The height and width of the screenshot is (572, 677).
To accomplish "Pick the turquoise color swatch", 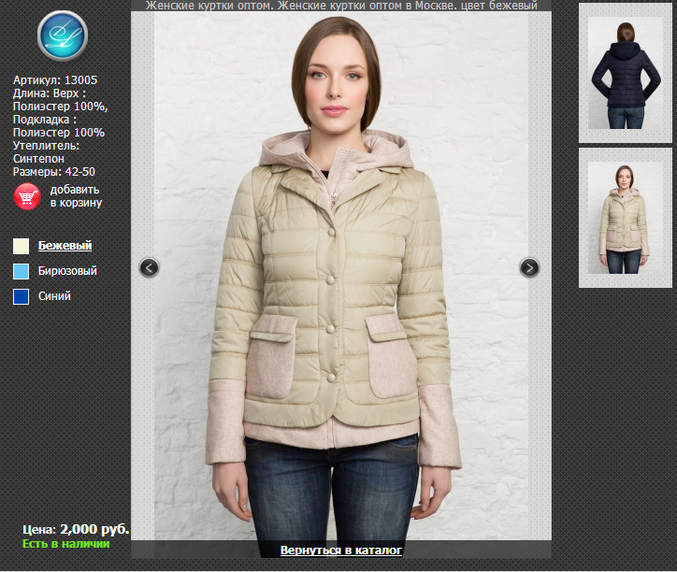I will pos(22,271).
